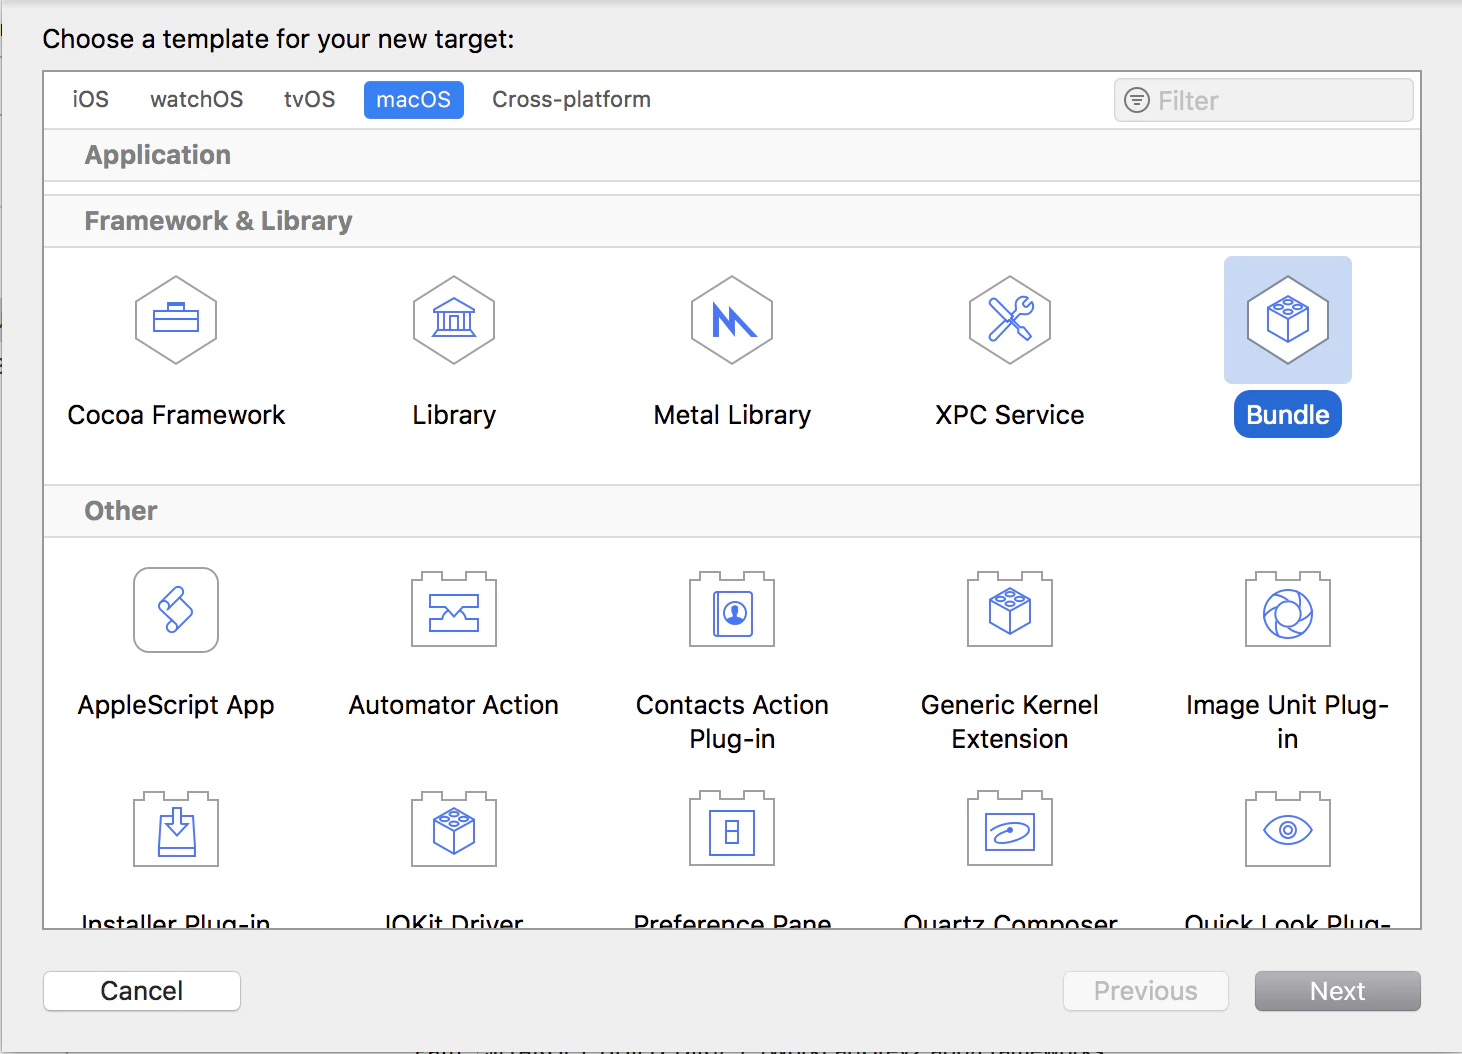Click the Framework & Library section header
The height and width of the screenshot is (1054, 1462).
(732, 221)
